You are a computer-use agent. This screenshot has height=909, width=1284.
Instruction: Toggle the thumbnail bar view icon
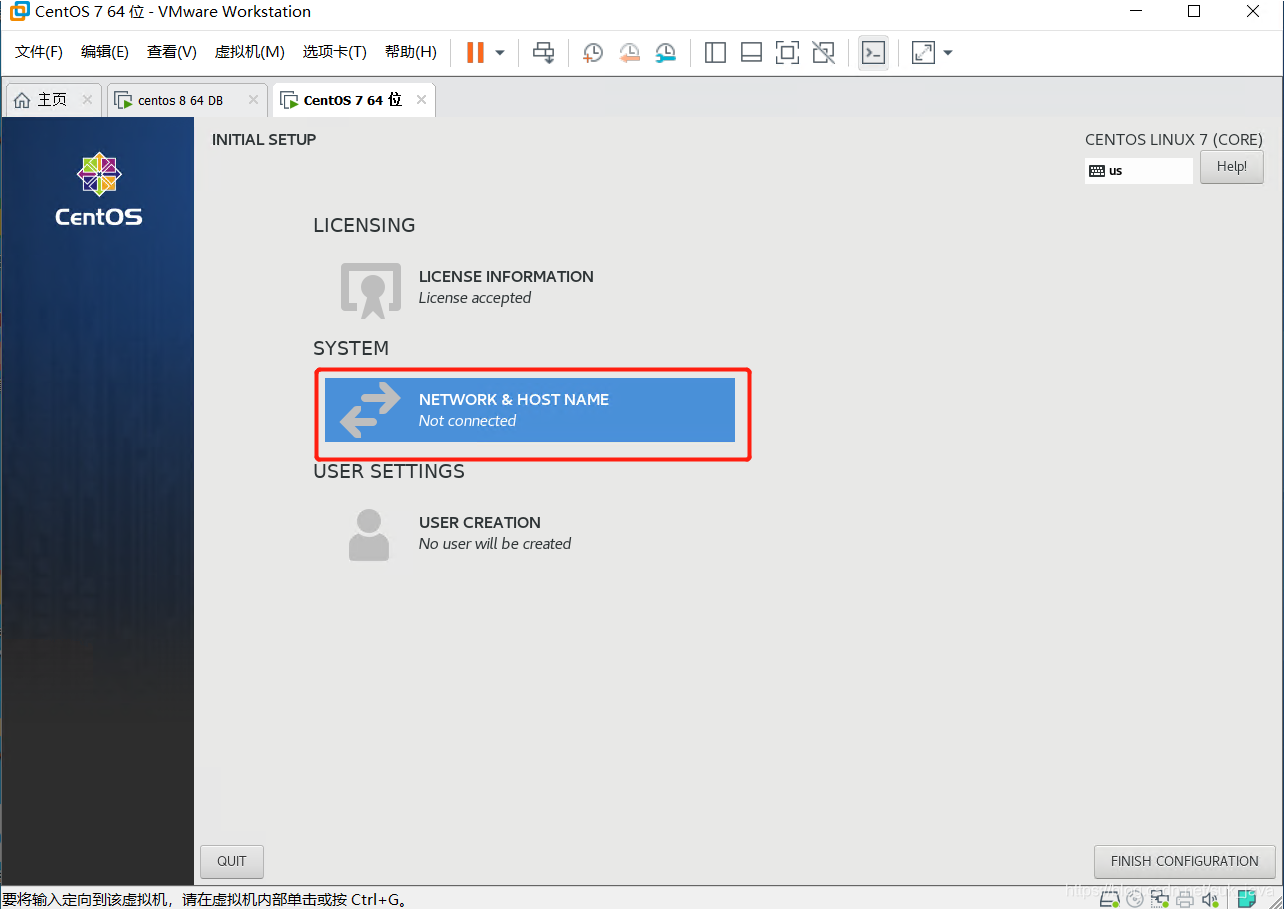[751, 52]
